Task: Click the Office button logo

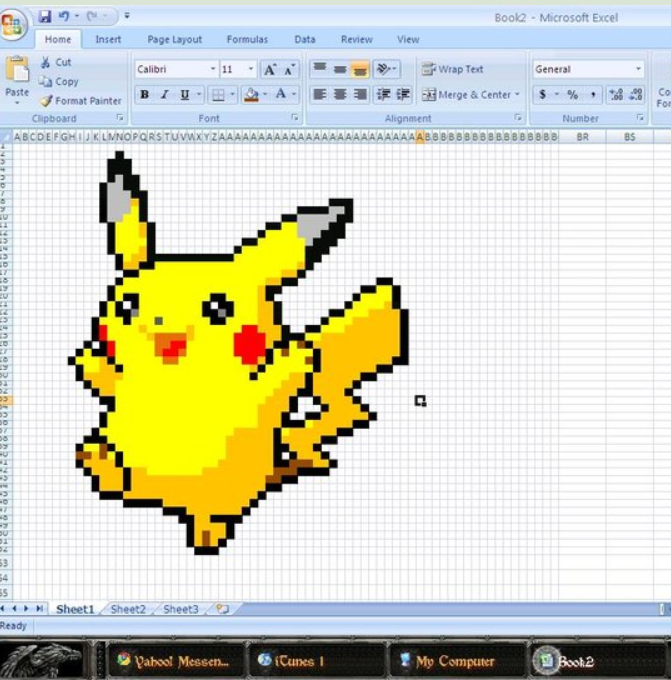Action: [x=13, y=24]
